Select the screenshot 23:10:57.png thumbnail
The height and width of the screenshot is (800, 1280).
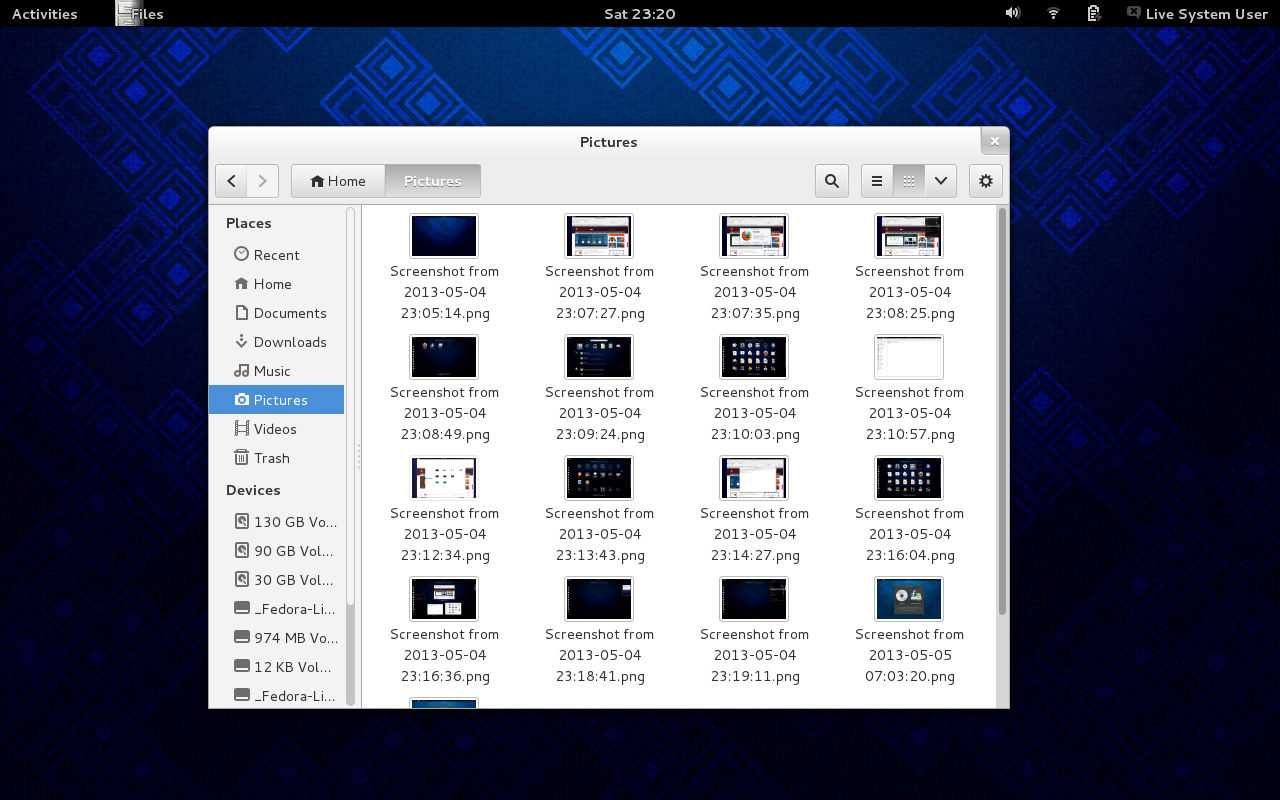909,358
